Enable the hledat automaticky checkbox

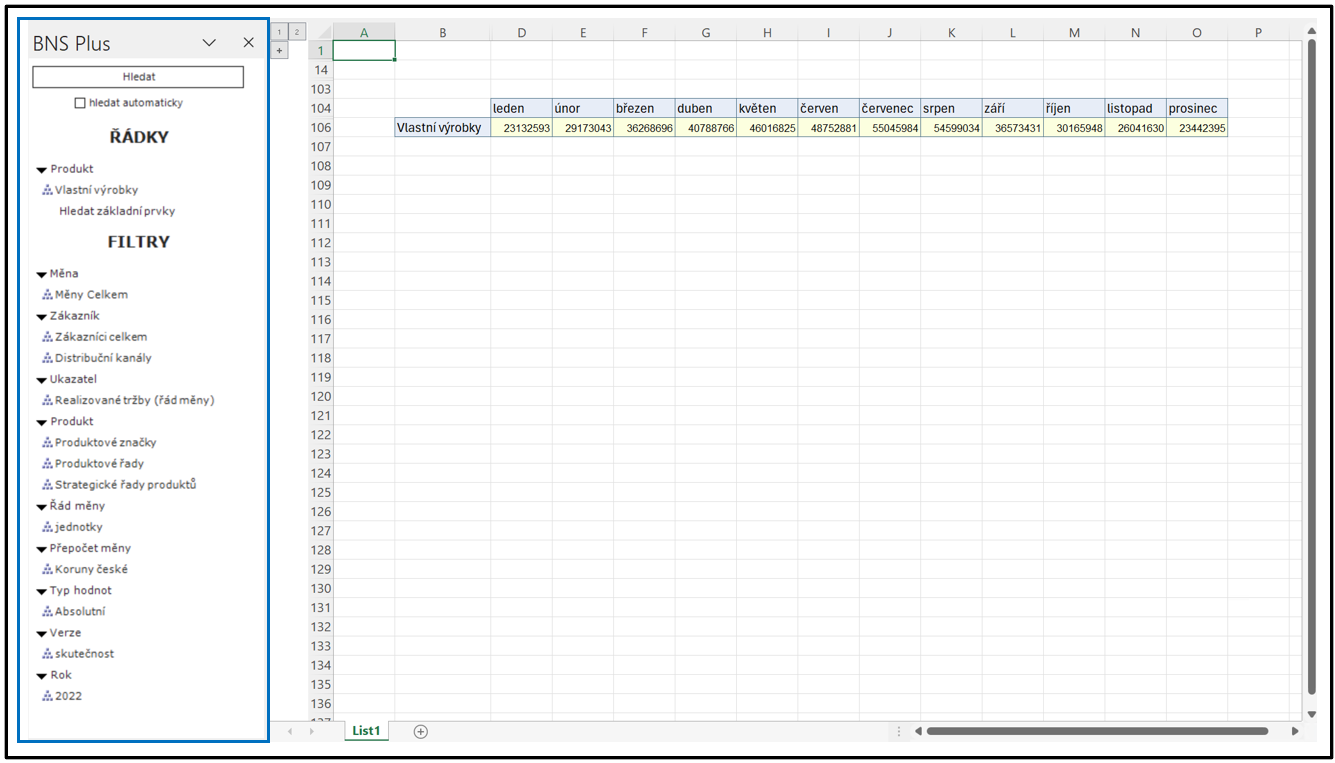80,103
